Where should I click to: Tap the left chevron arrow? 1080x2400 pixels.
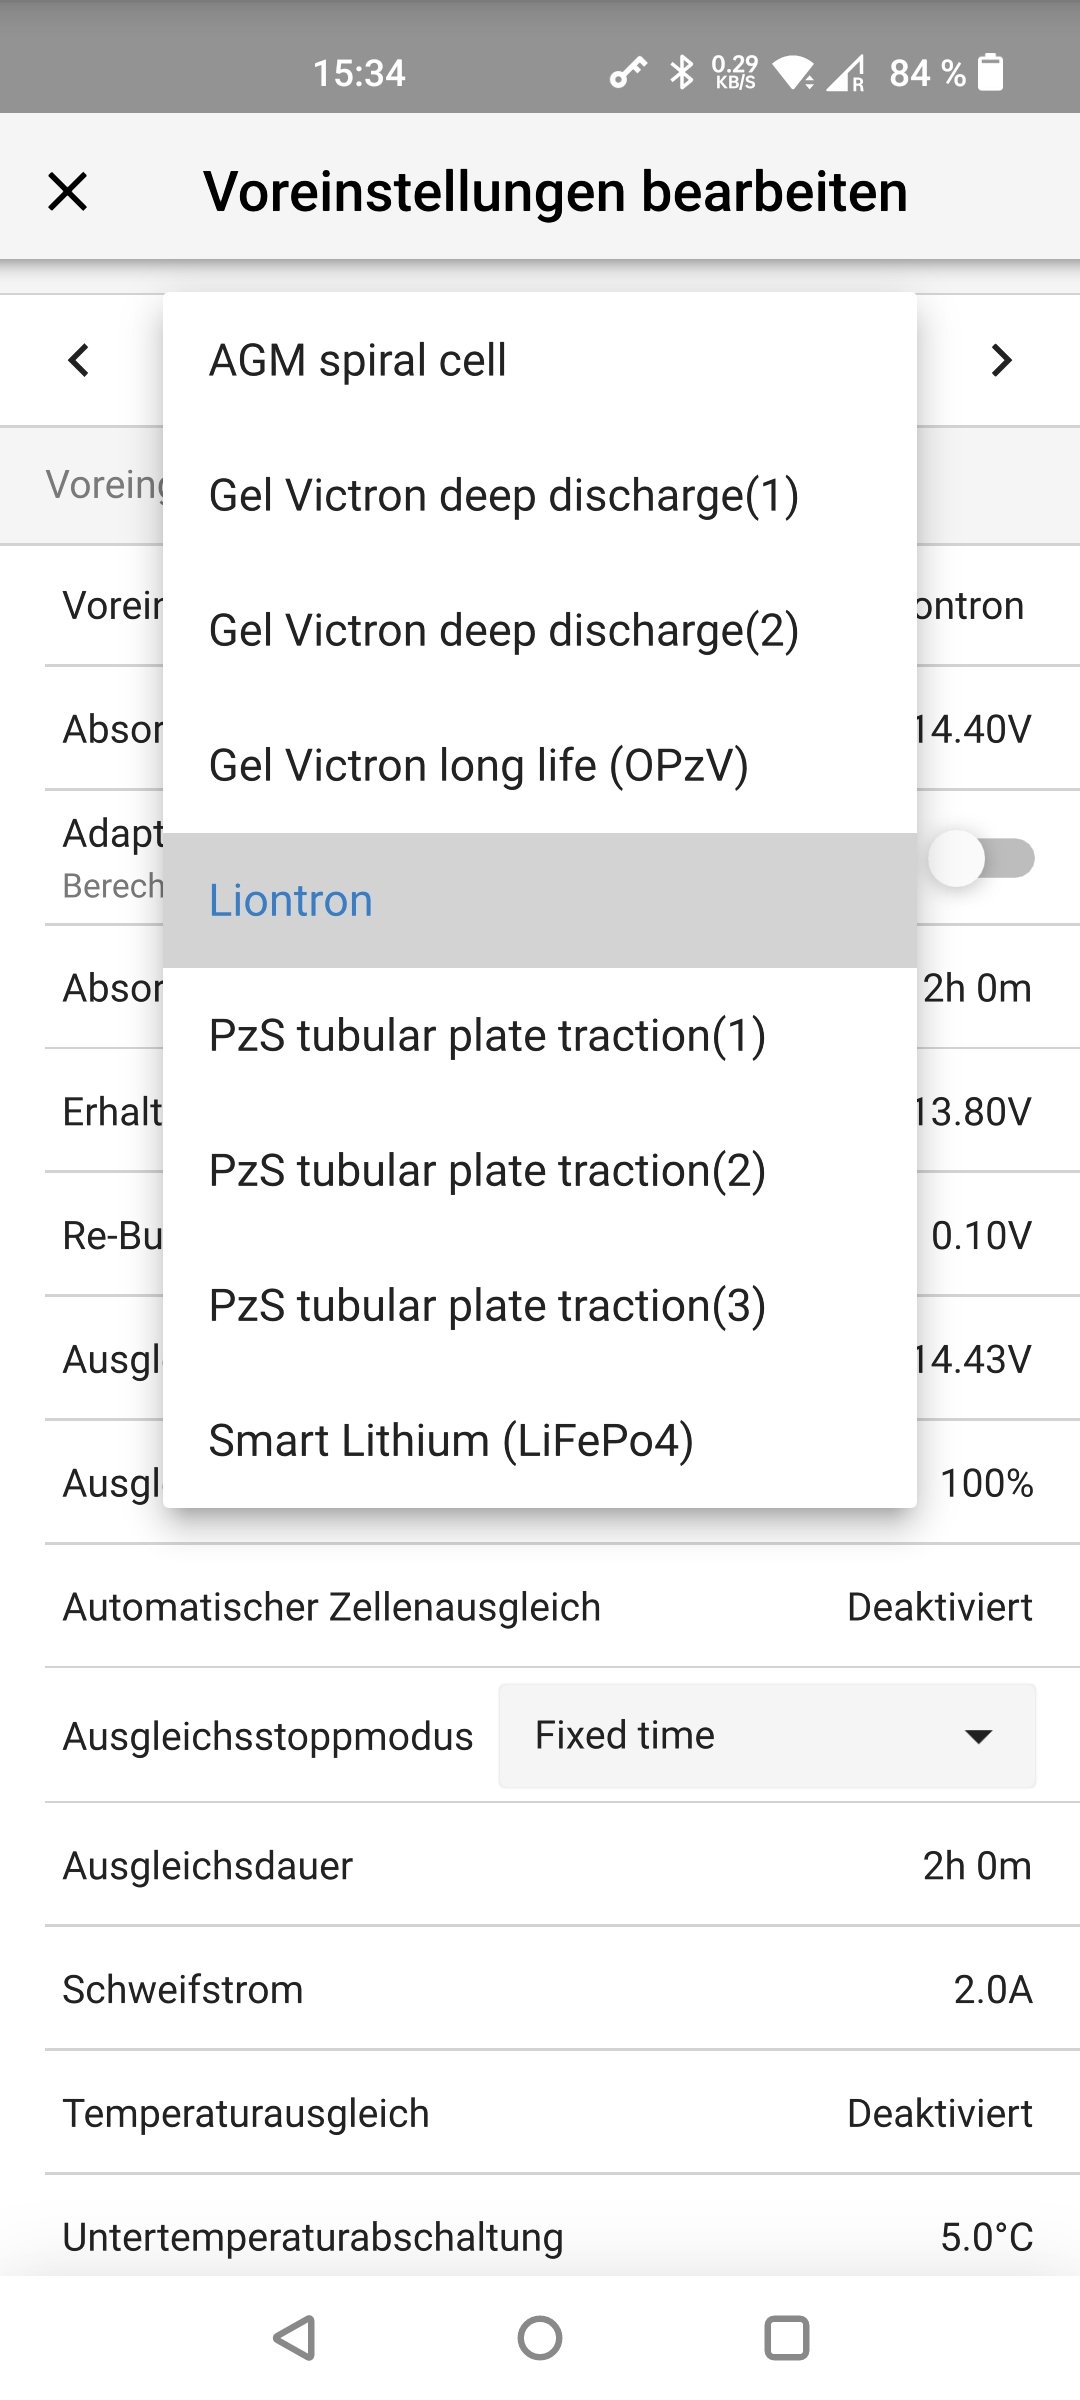[79, 360]
